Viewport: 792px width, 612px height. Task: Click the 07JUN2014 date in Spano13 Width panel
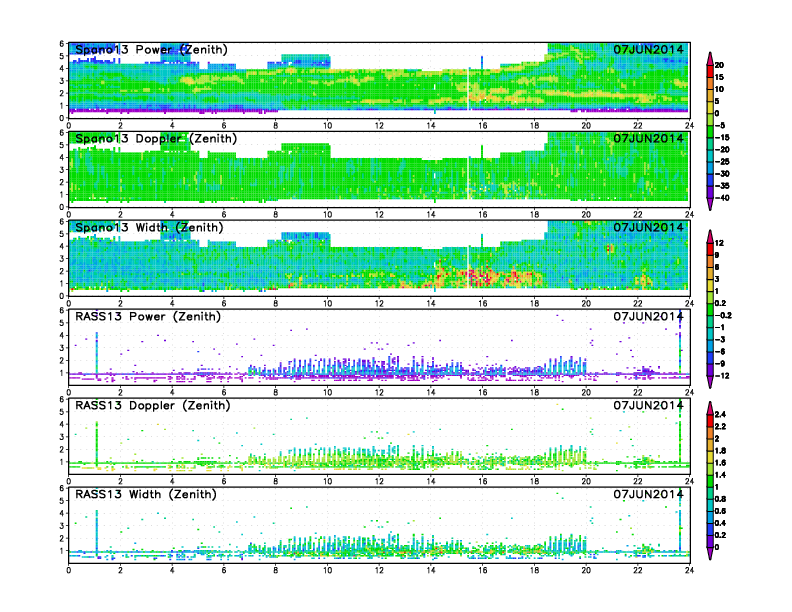649,227
